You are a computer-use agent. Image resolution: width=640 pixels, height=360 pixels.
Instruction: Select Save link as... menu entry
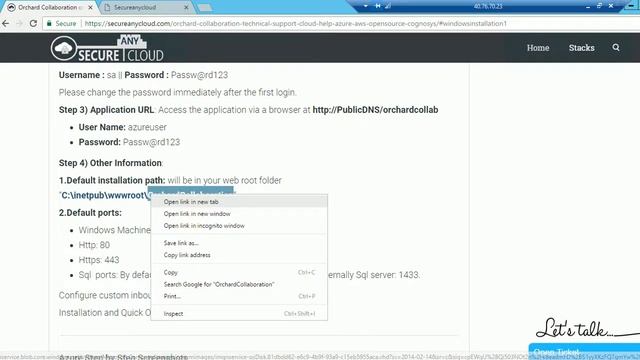(x=239, y=243)
